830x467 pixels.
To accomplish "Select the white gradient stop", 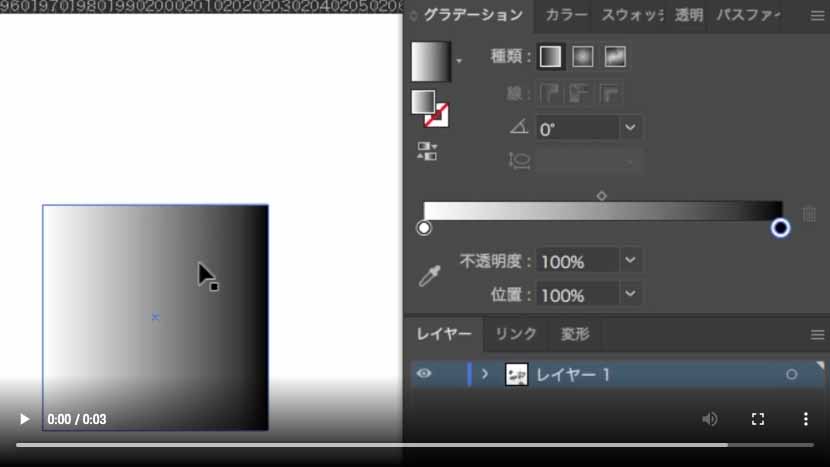I will coord(423,228).
